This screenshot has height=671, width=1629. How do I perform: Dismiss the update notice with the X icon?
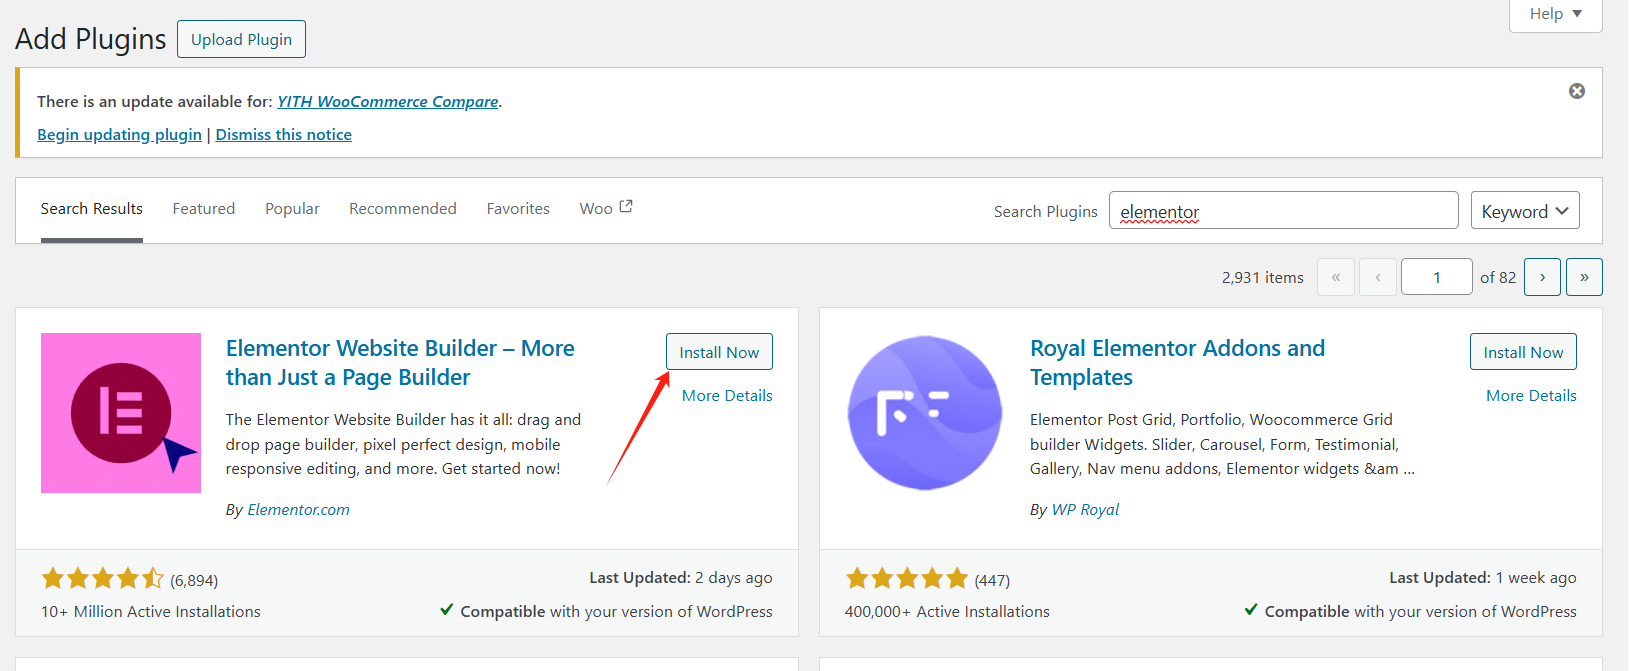[x=1576, y=91]
